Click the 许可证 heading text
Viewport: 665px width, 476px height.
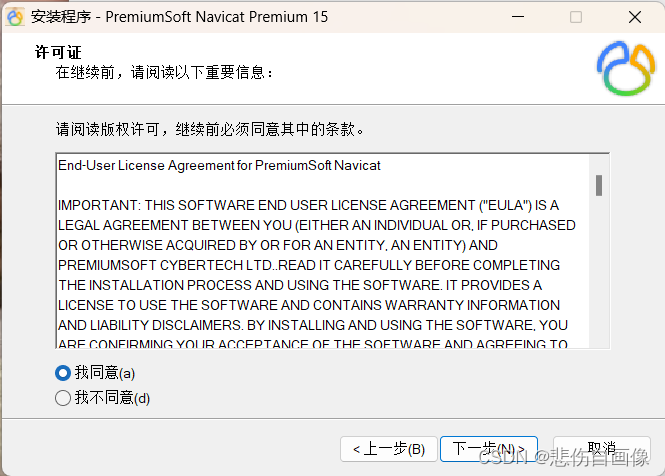(58, 52)
